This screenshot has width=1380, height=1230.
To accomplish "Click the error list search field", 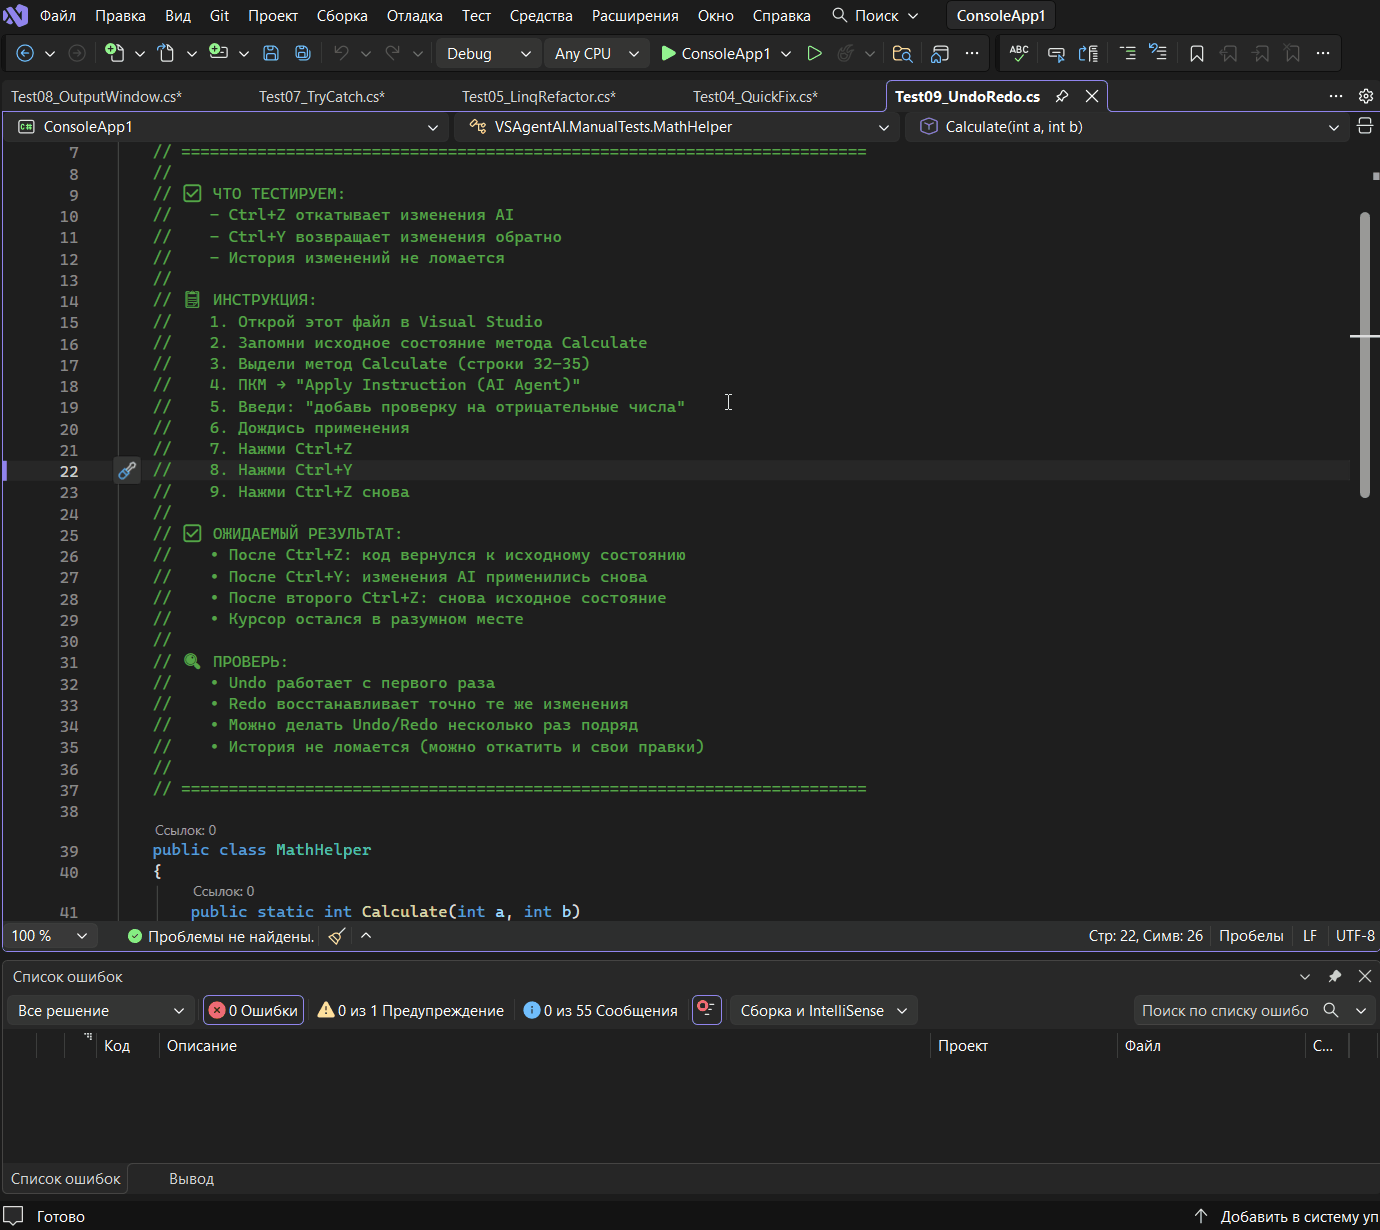I will click(x=1225, y=1010).
